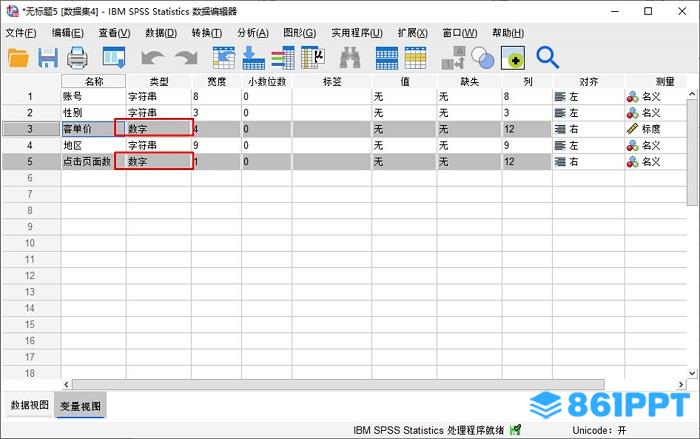
Task: Click left-align icon in 性别 row
Action: [x=560, y=113]
